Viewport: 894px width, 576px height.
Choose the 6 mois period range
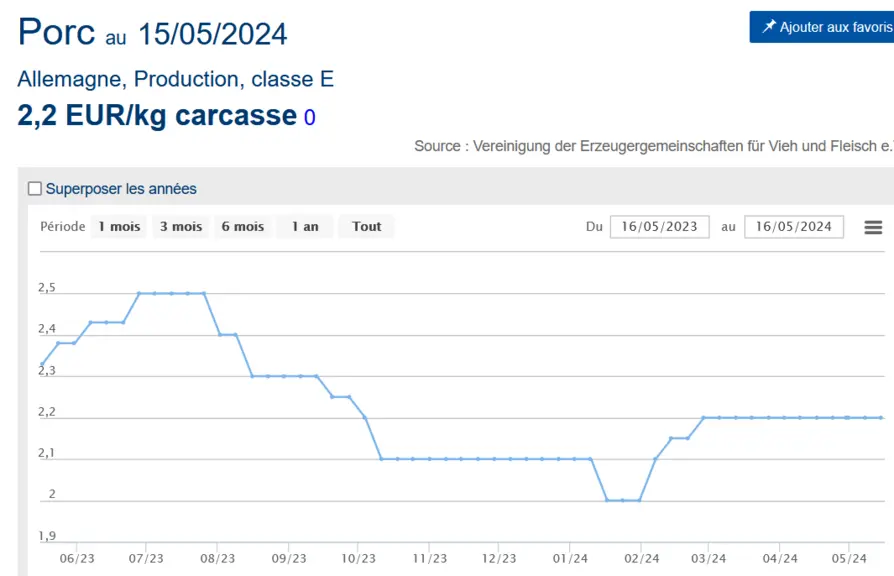[x=243, y=226]
